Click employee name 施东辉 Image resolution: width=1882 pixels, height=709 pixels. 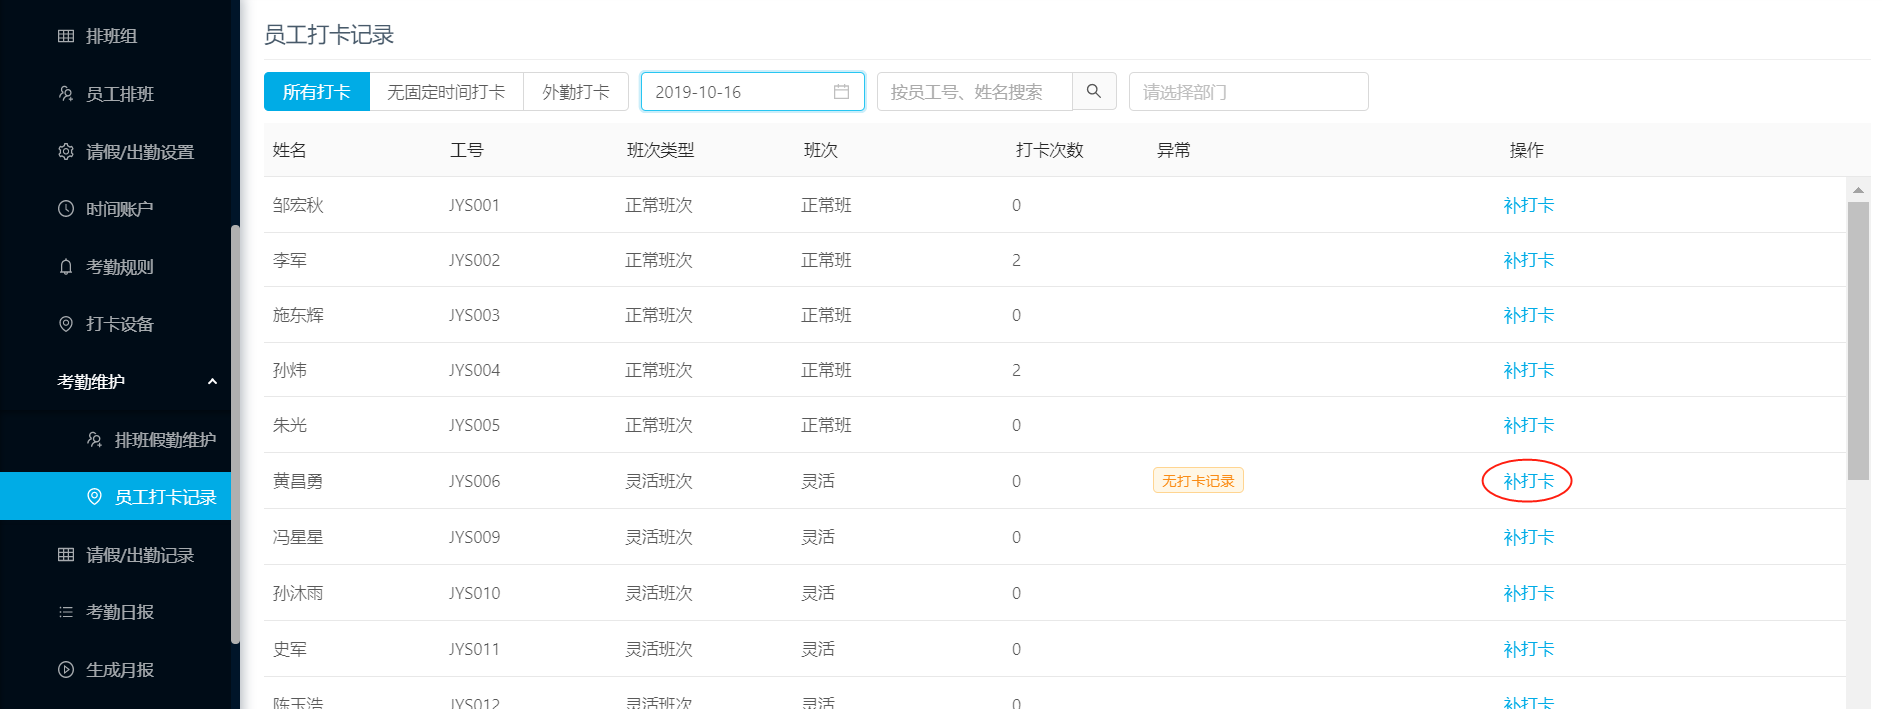pyautogui.click(x=298, y=315)
